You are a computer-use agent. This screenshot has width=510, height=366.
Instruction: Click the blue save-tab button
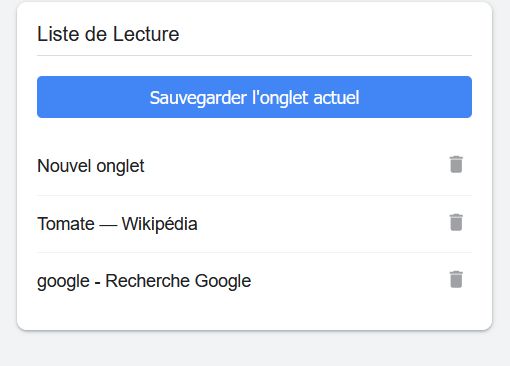point(254,97)
